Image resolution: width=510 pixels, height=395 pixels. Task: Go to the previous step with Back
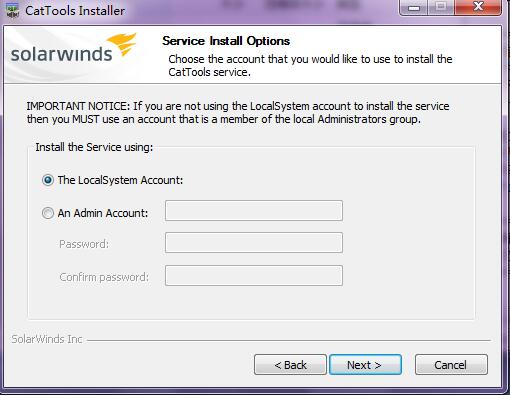pyautogui.click(x=290, y=365)
